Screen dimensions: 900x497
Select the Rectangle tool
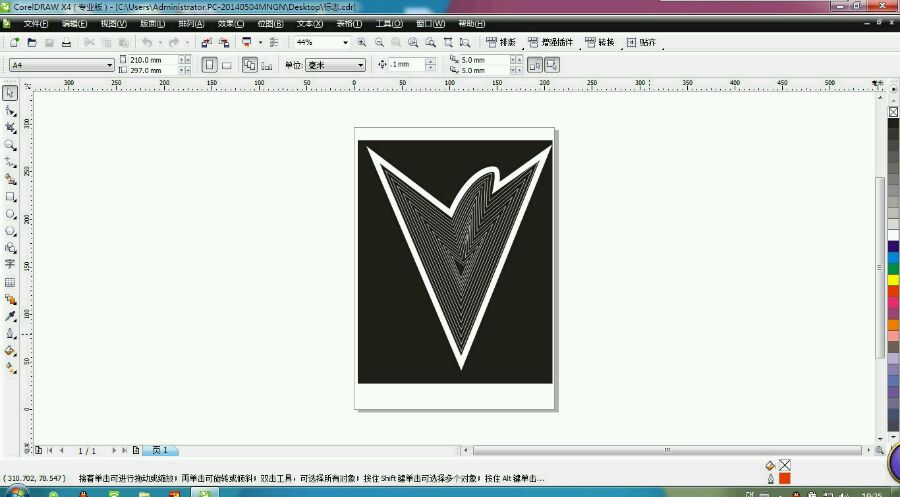pos(10,196)
